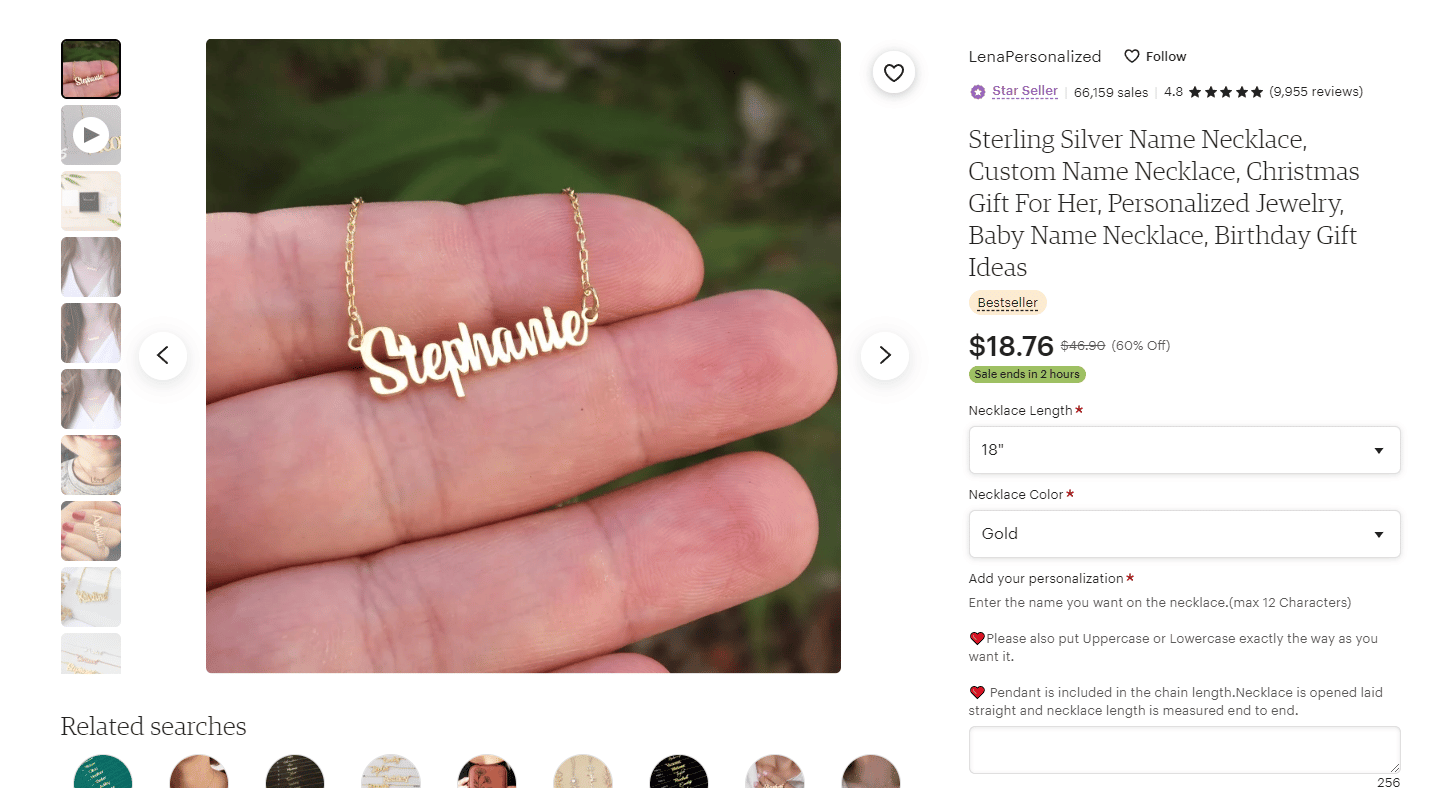Visit the LenaPersonalized shop page
This screenshot has width=1430, height=788.
pos(1034,57)
